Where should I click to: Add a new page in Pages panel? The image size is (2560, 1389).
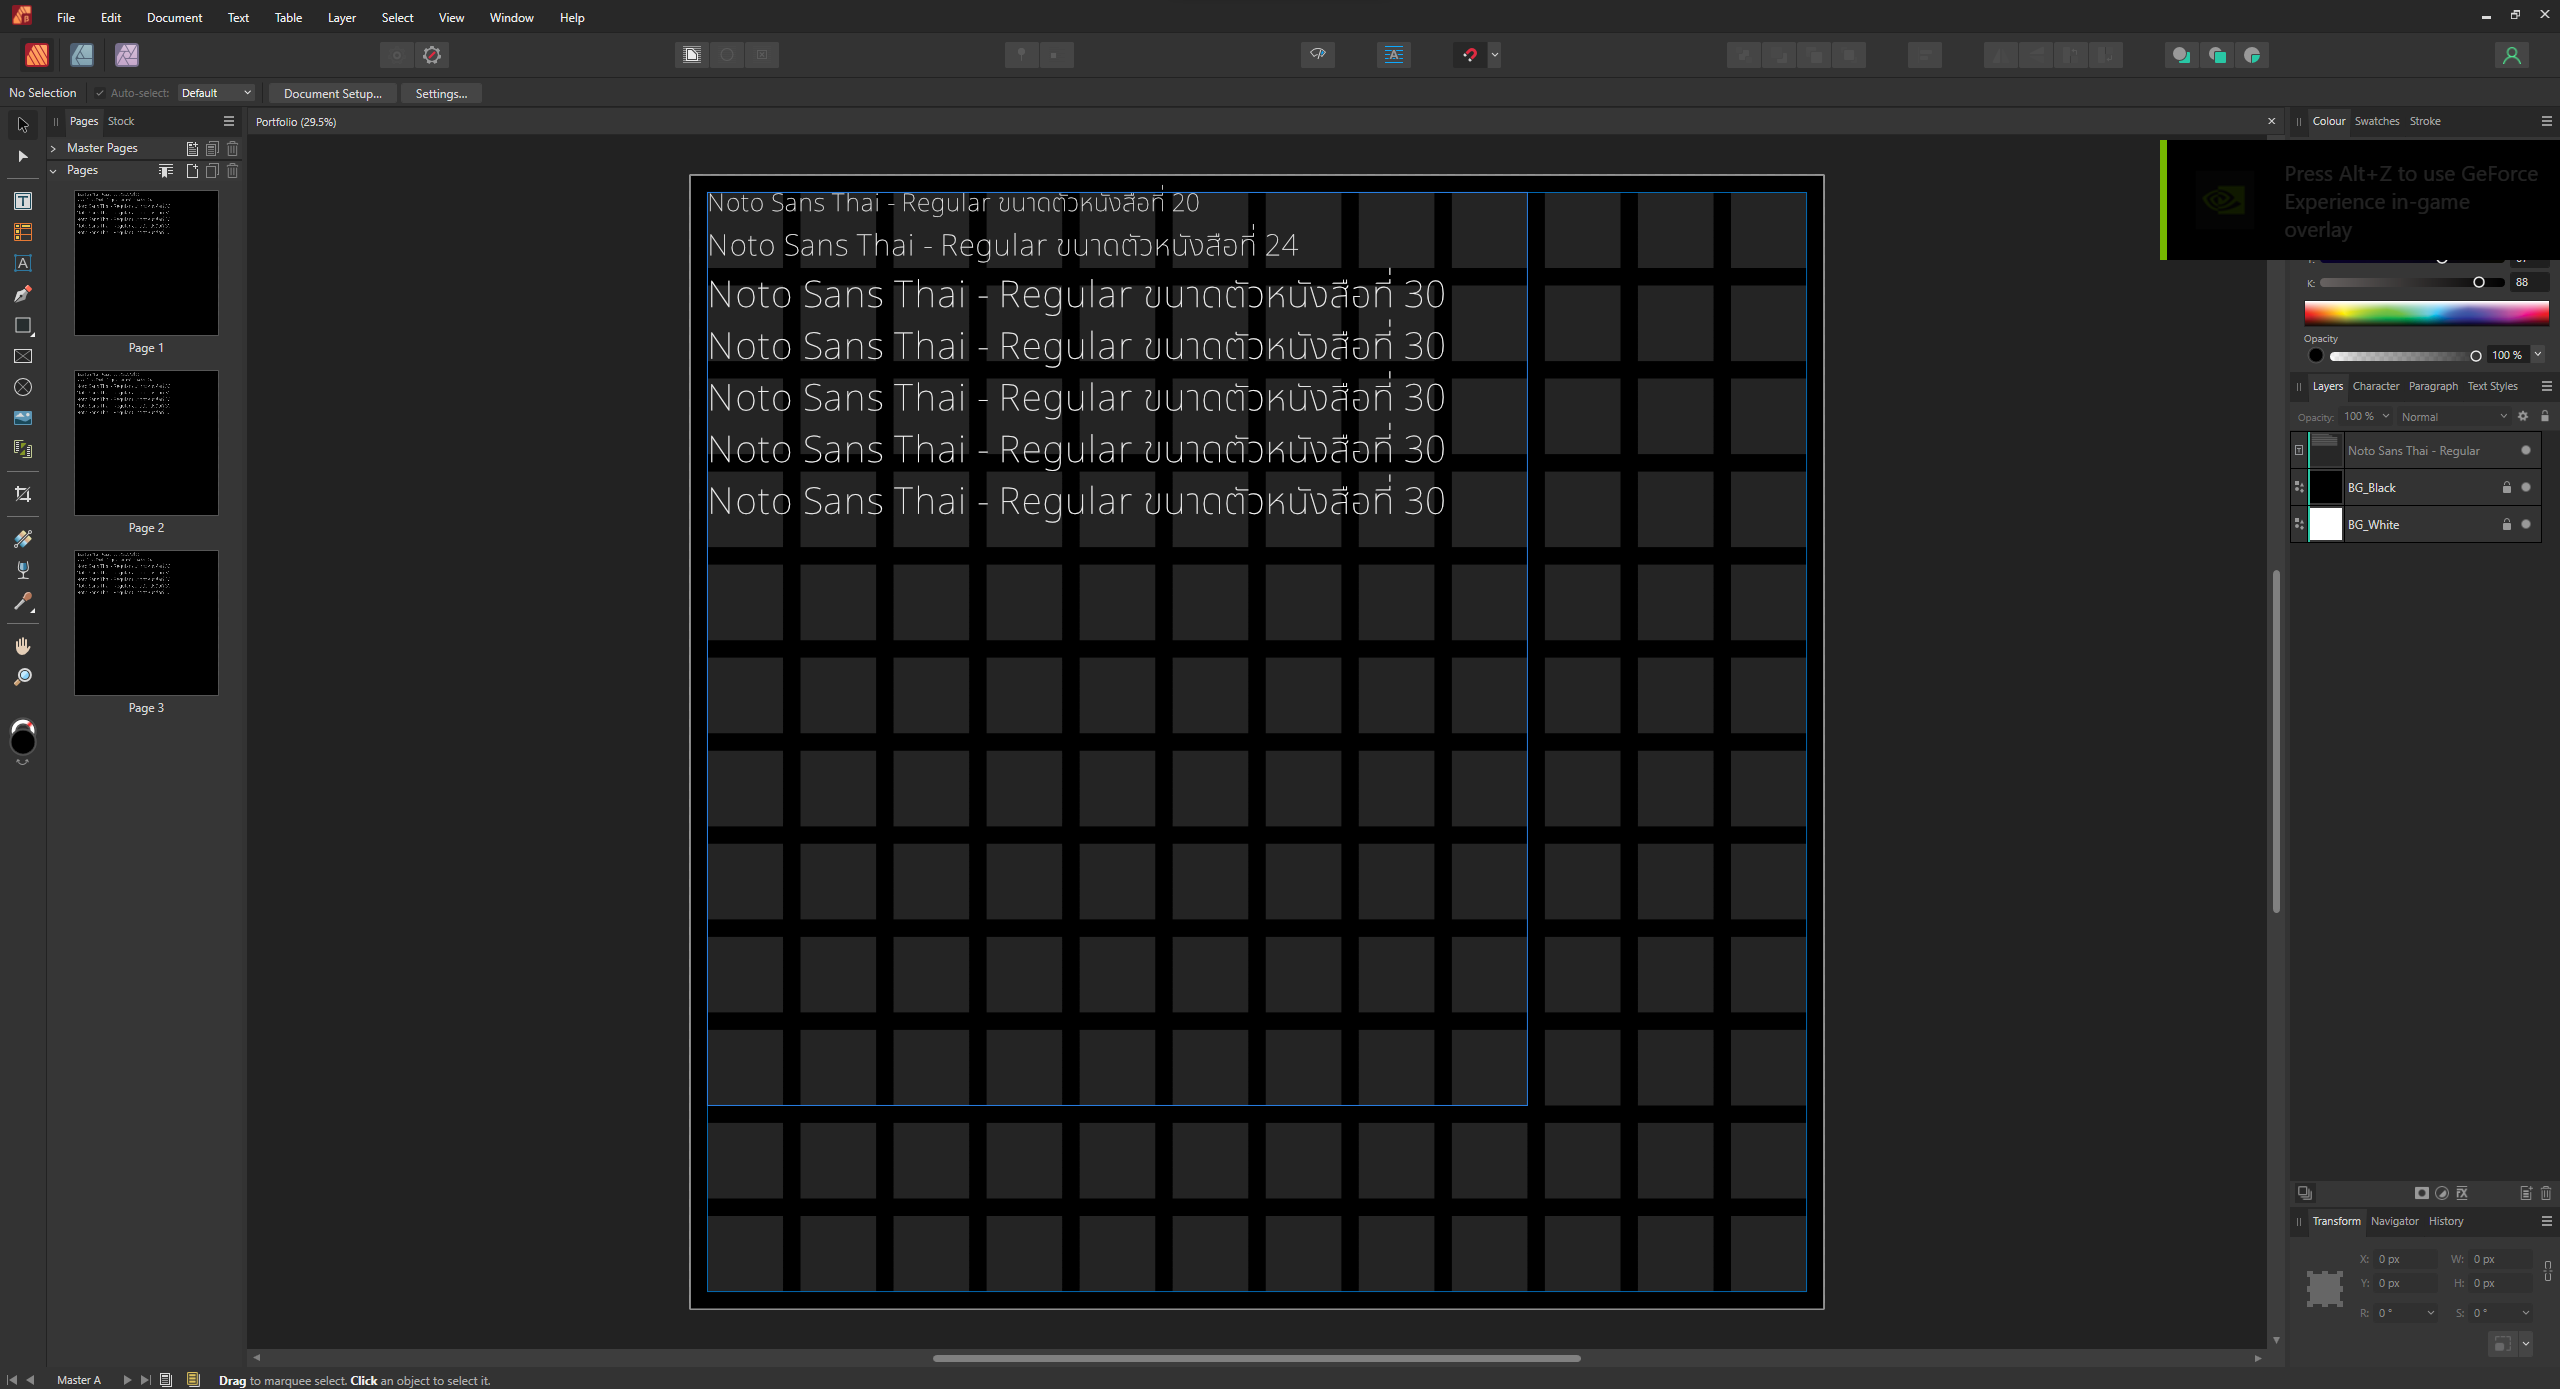click(192, 171)
